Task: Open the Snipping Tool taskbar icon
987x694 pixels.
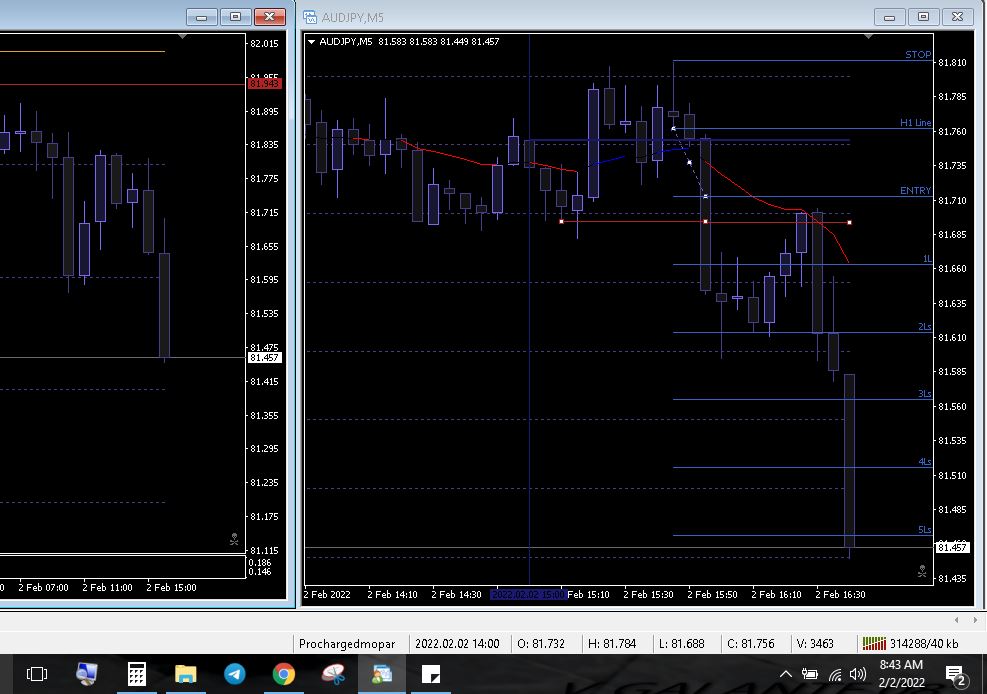Action: 333,674
